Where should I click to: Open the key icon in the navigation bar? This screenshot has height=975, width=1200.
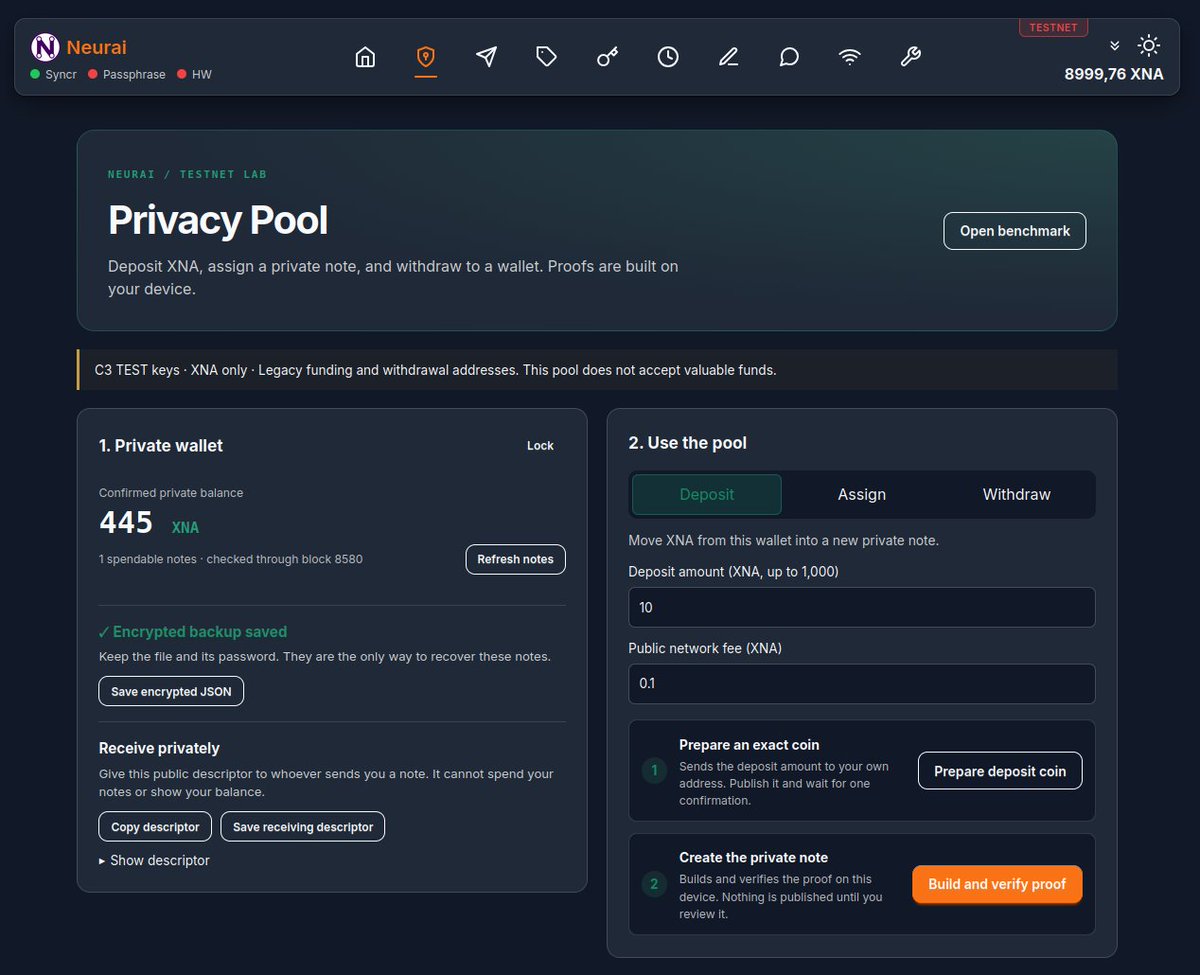click(x=608, y=57)
